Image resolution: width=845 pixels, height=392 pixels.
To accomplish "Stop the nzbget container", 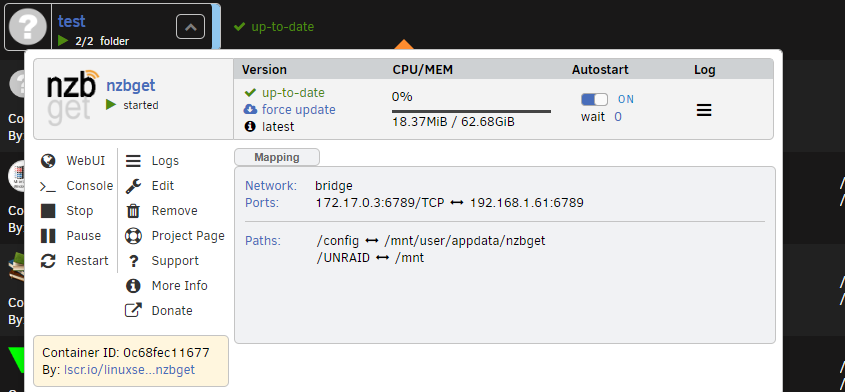I will coord(48,211).
